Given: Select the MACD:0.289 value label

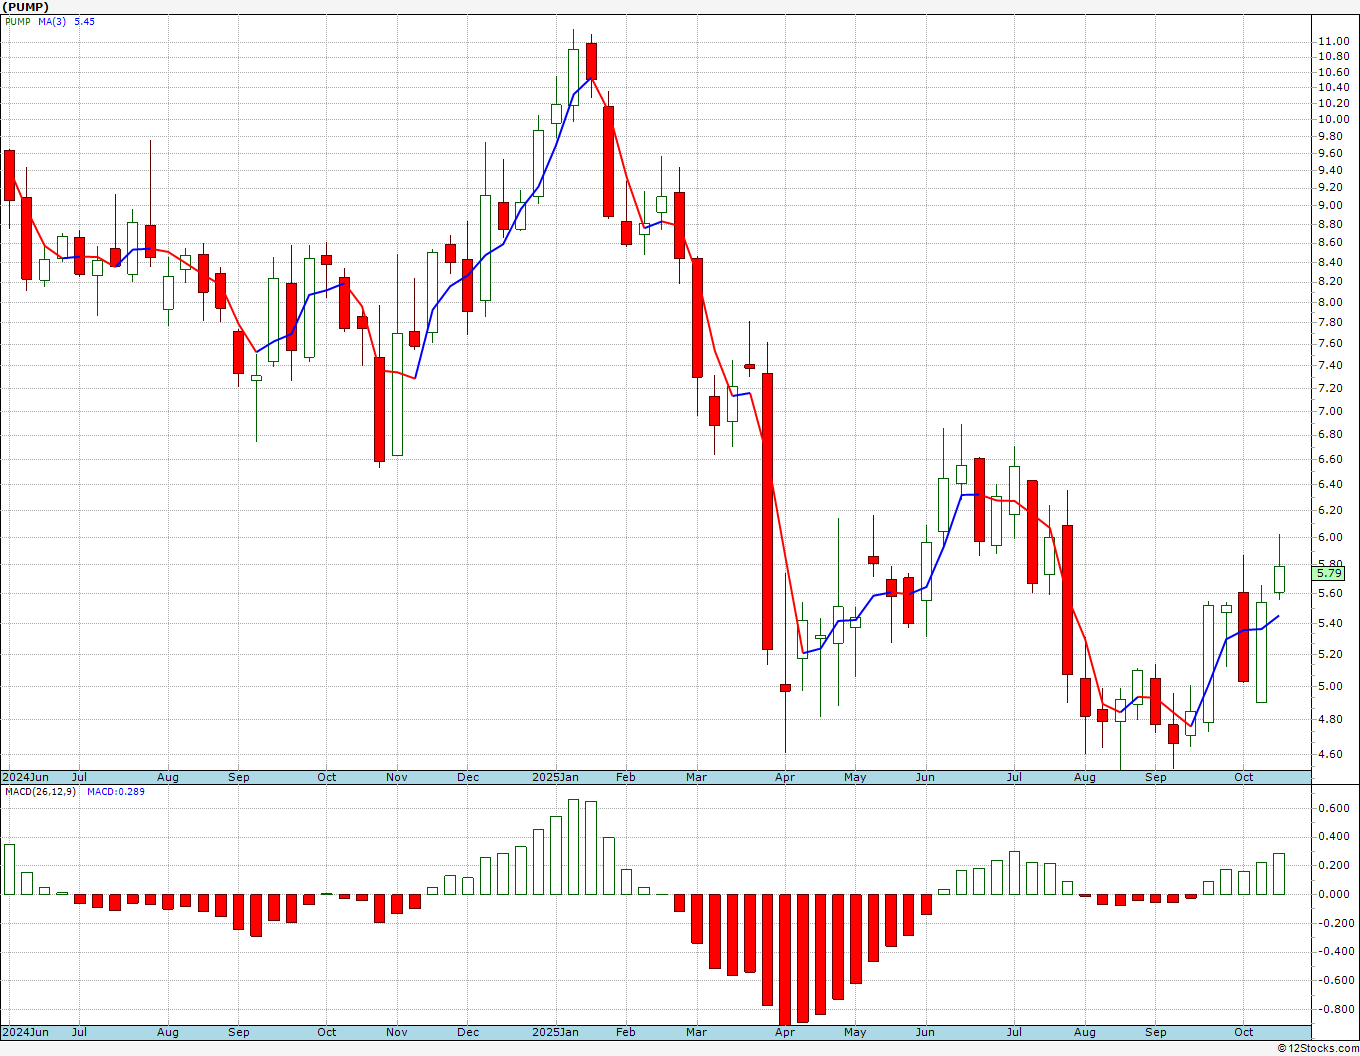Looking at the screenshot, I should click(x=115, y=792).
